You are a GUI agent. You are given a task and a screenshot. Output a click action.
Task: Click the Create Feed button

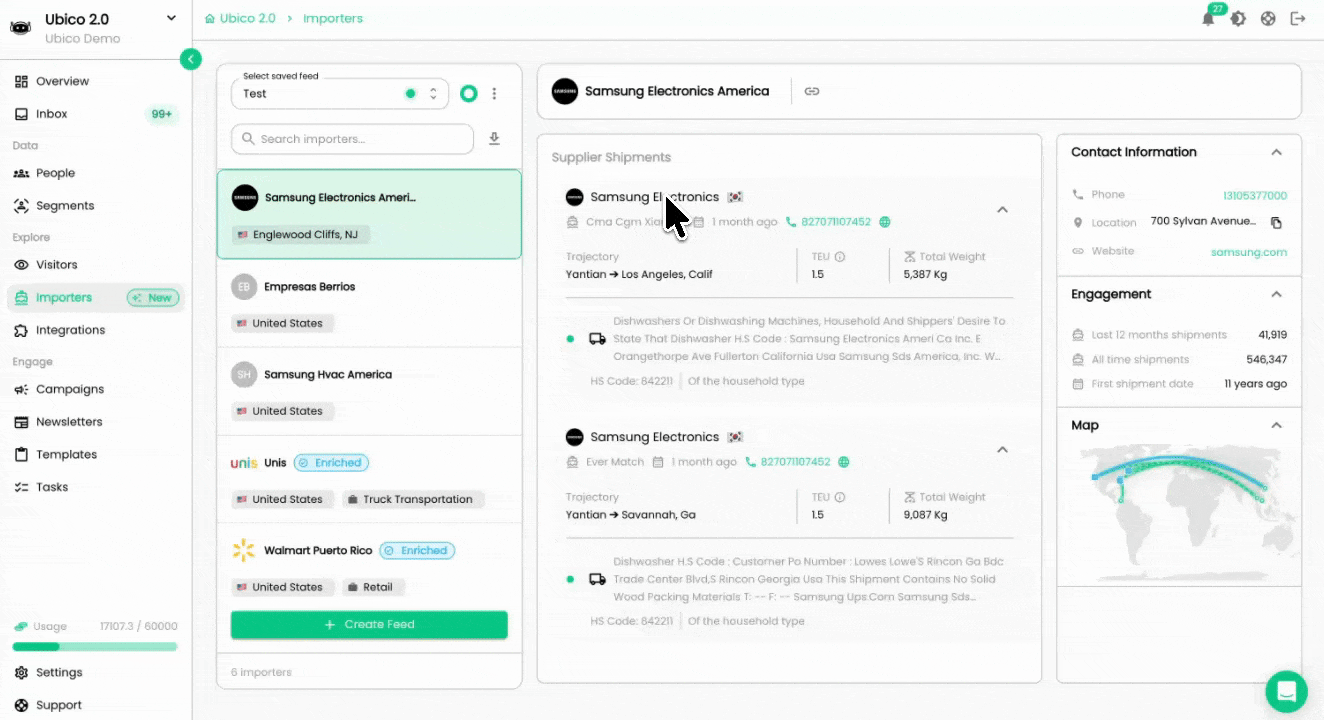pos(369,624)
